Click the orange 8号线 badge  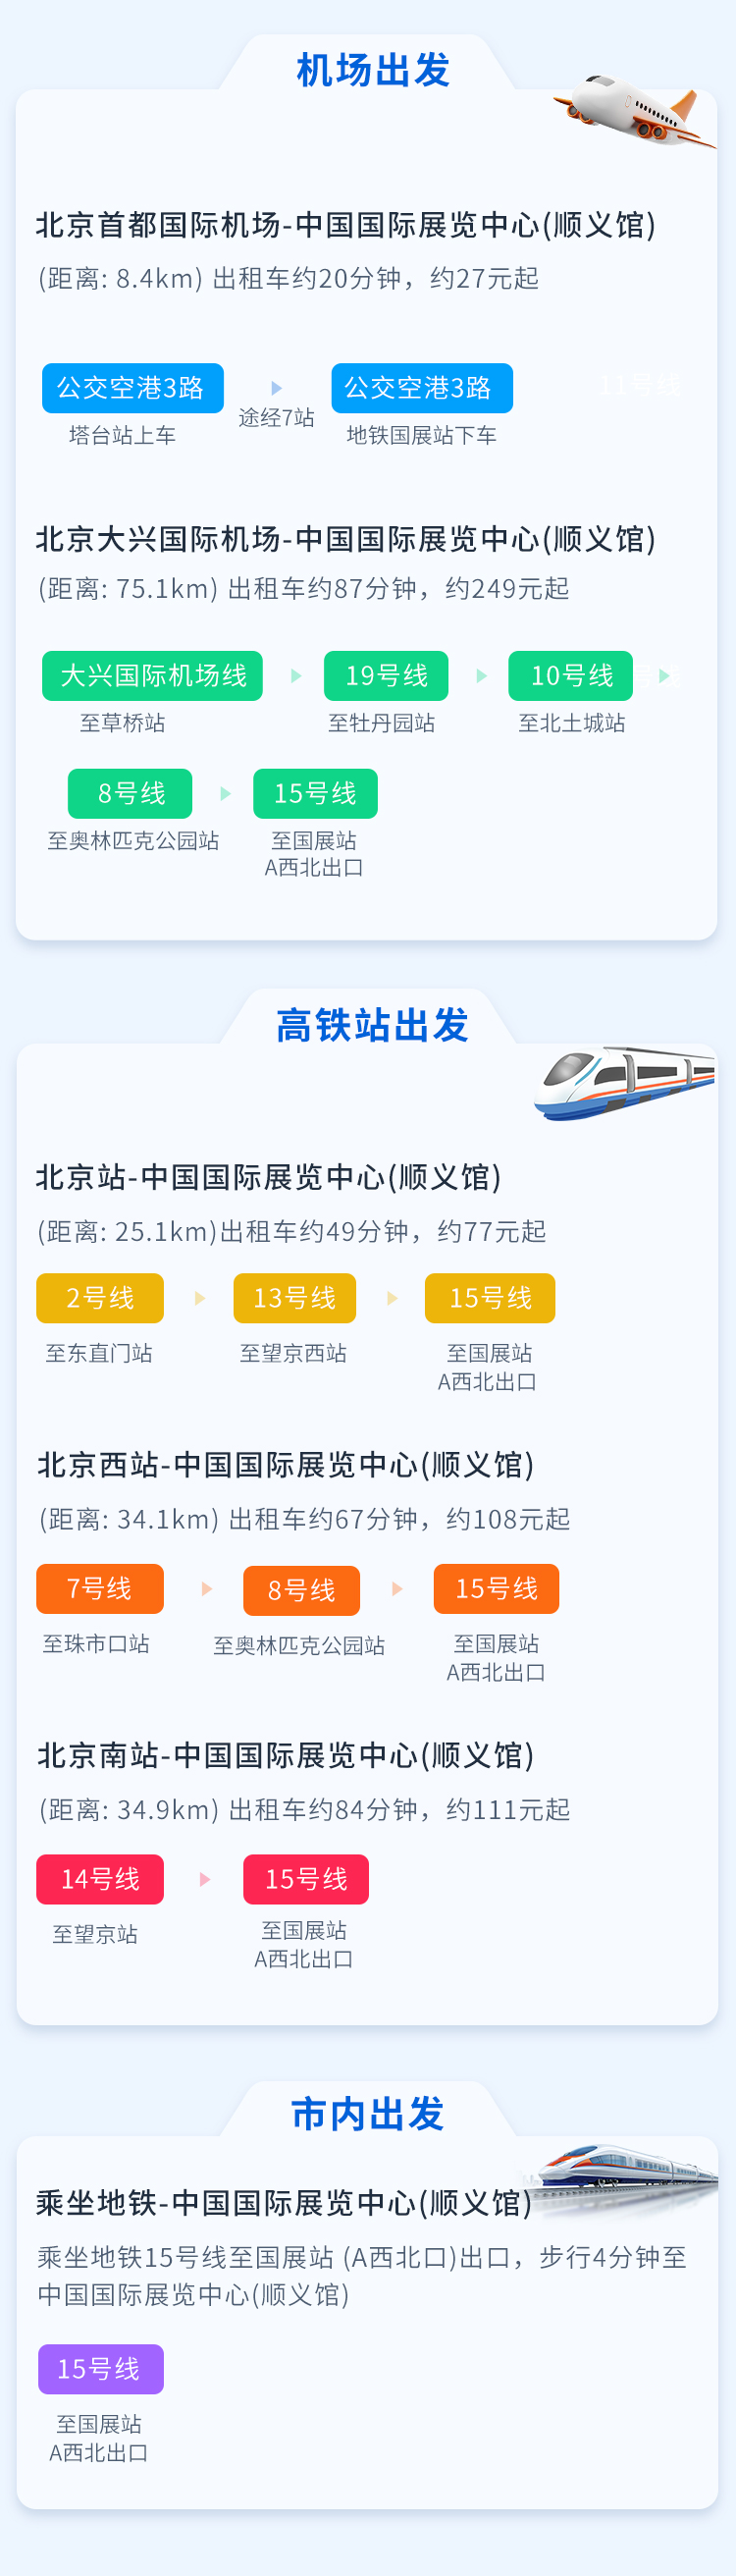[x=301, y=1590]
